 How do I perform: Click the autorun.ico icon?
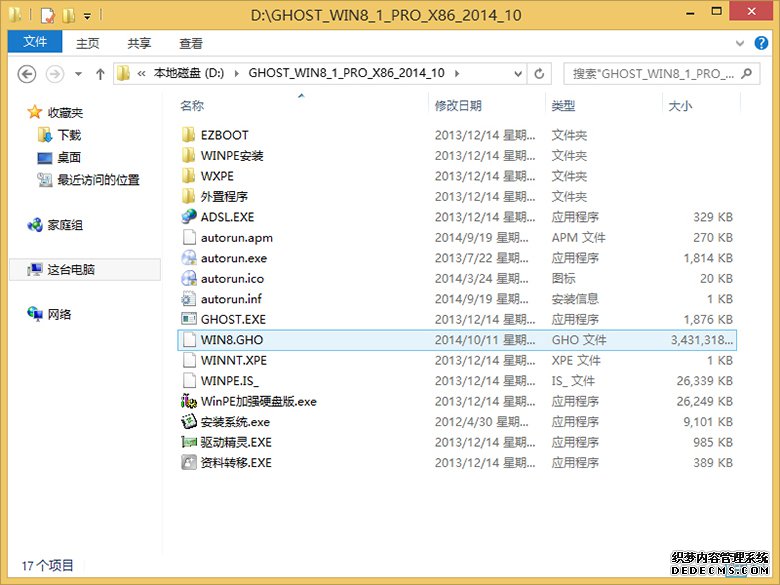(189, 278)
